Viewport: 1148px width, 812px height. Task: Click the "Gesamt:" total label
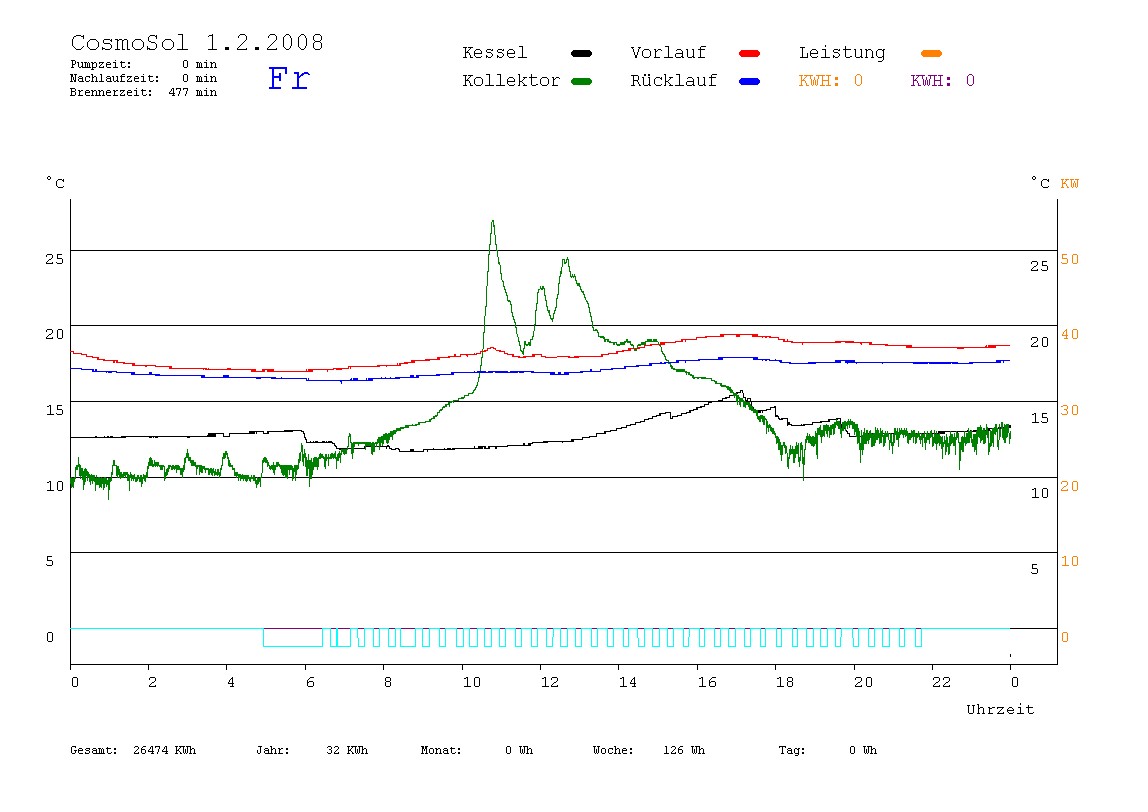coord(94,750)
